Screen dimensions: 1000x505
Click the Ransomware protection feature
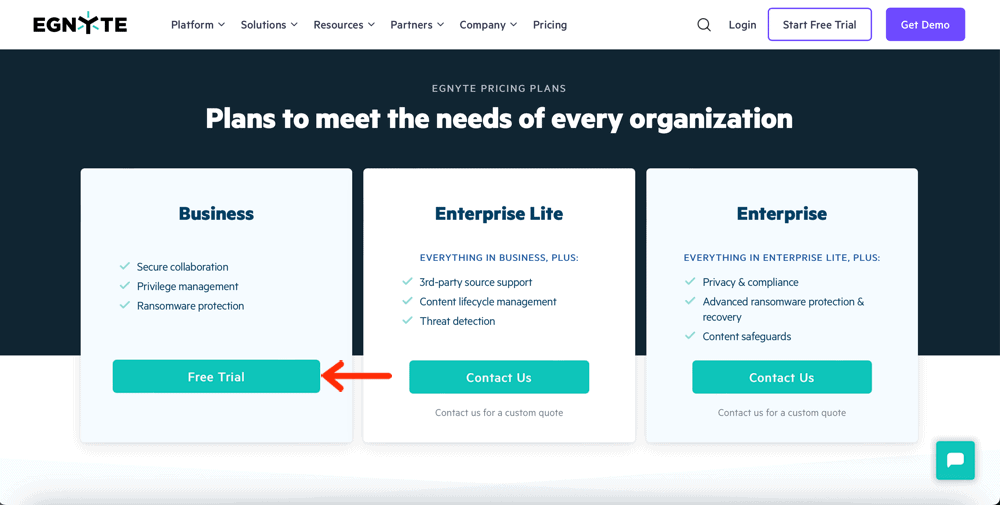click(x=190, y=305)
